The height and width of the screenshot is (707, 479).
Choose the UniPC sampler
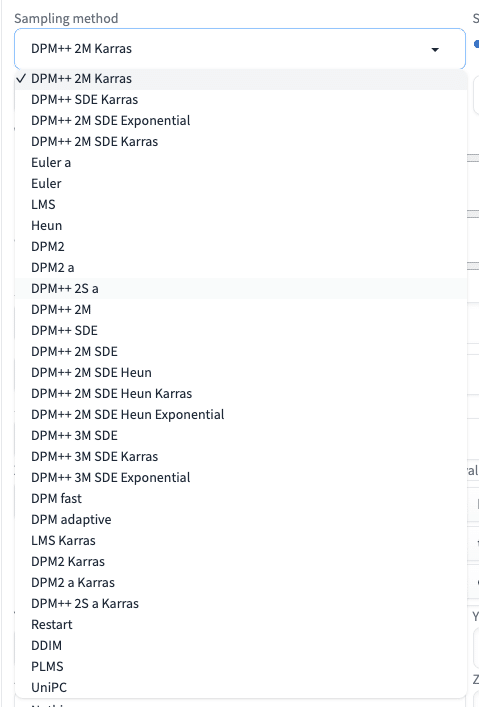[x=241, y=688]
